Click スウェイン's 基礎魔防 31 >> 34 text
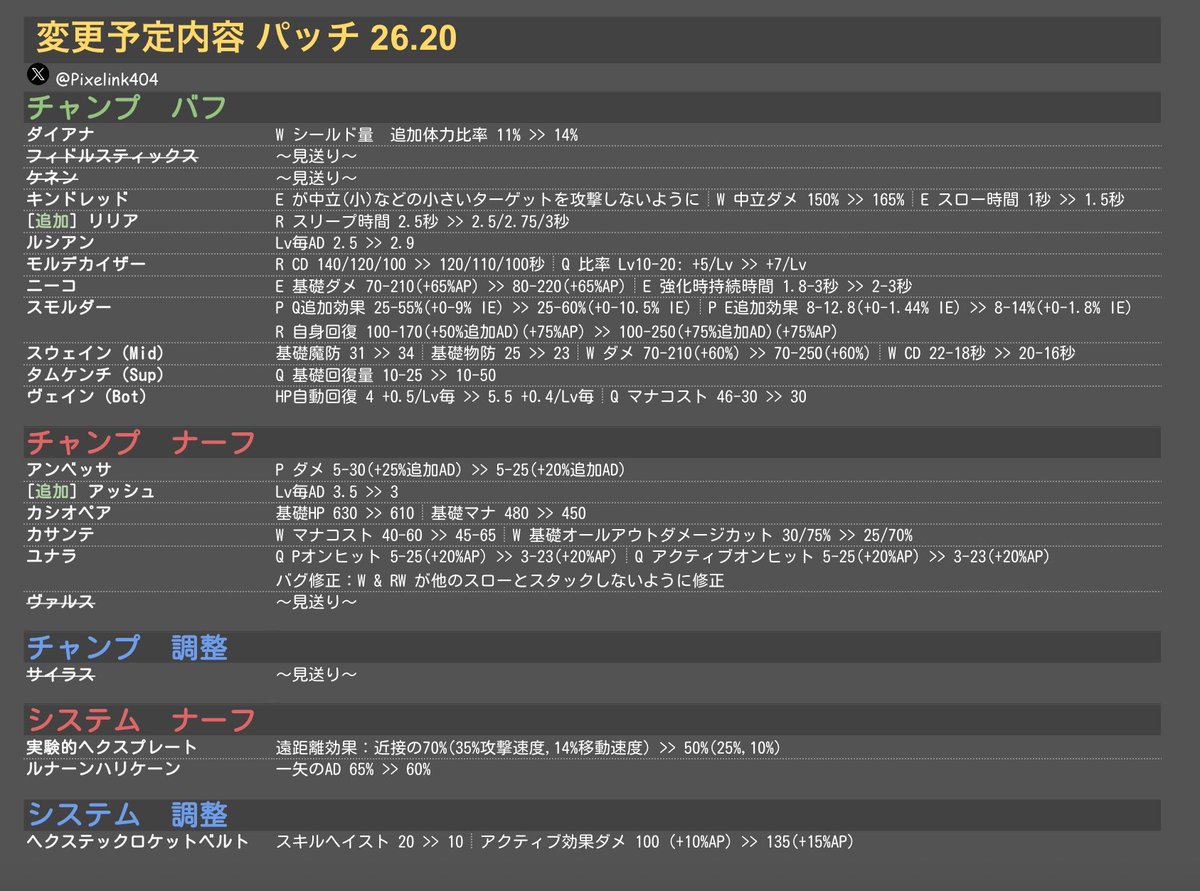The width and height of the screenshot is (1200, 891). pos(345,354)
